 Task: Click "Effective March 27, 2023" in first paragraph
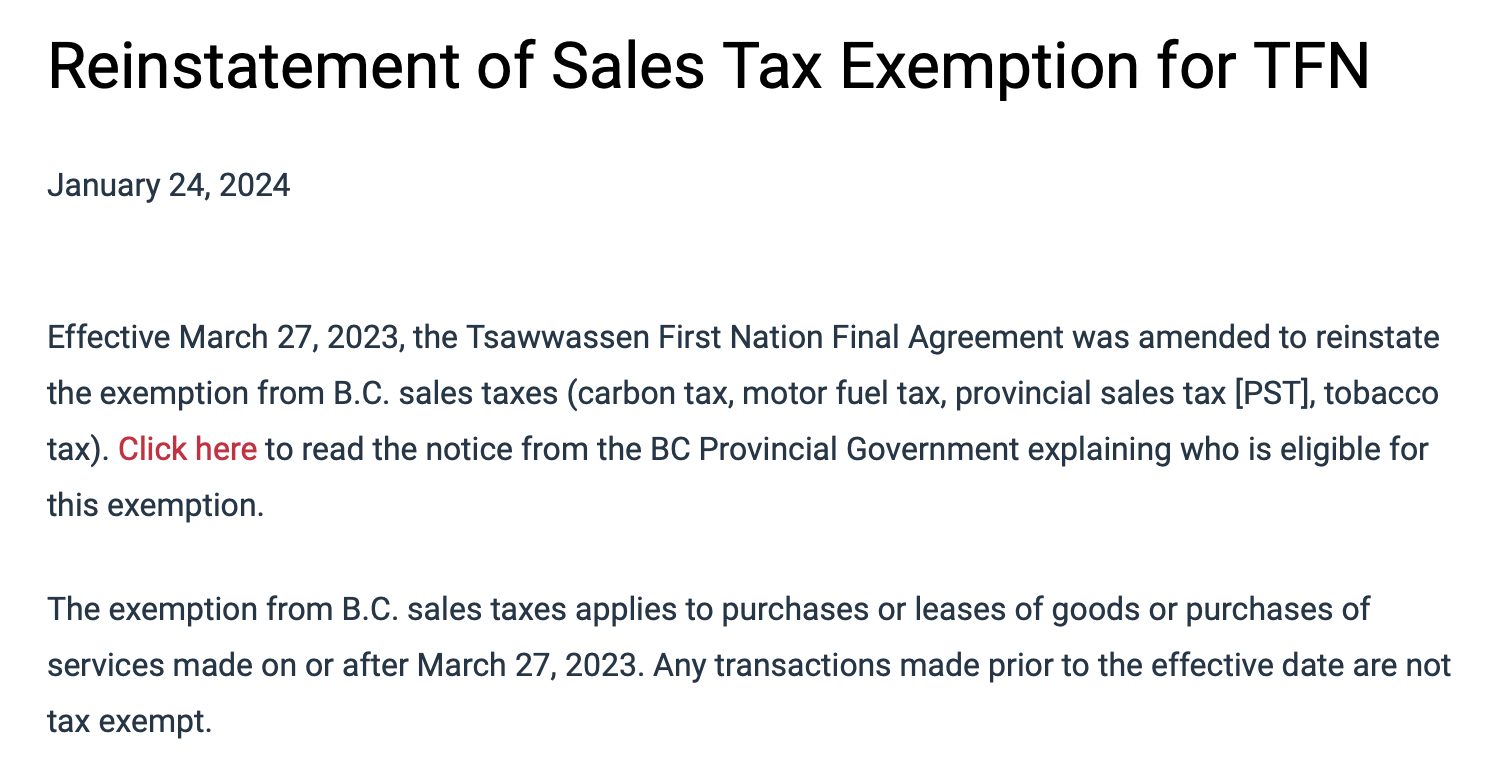point(225,338)
